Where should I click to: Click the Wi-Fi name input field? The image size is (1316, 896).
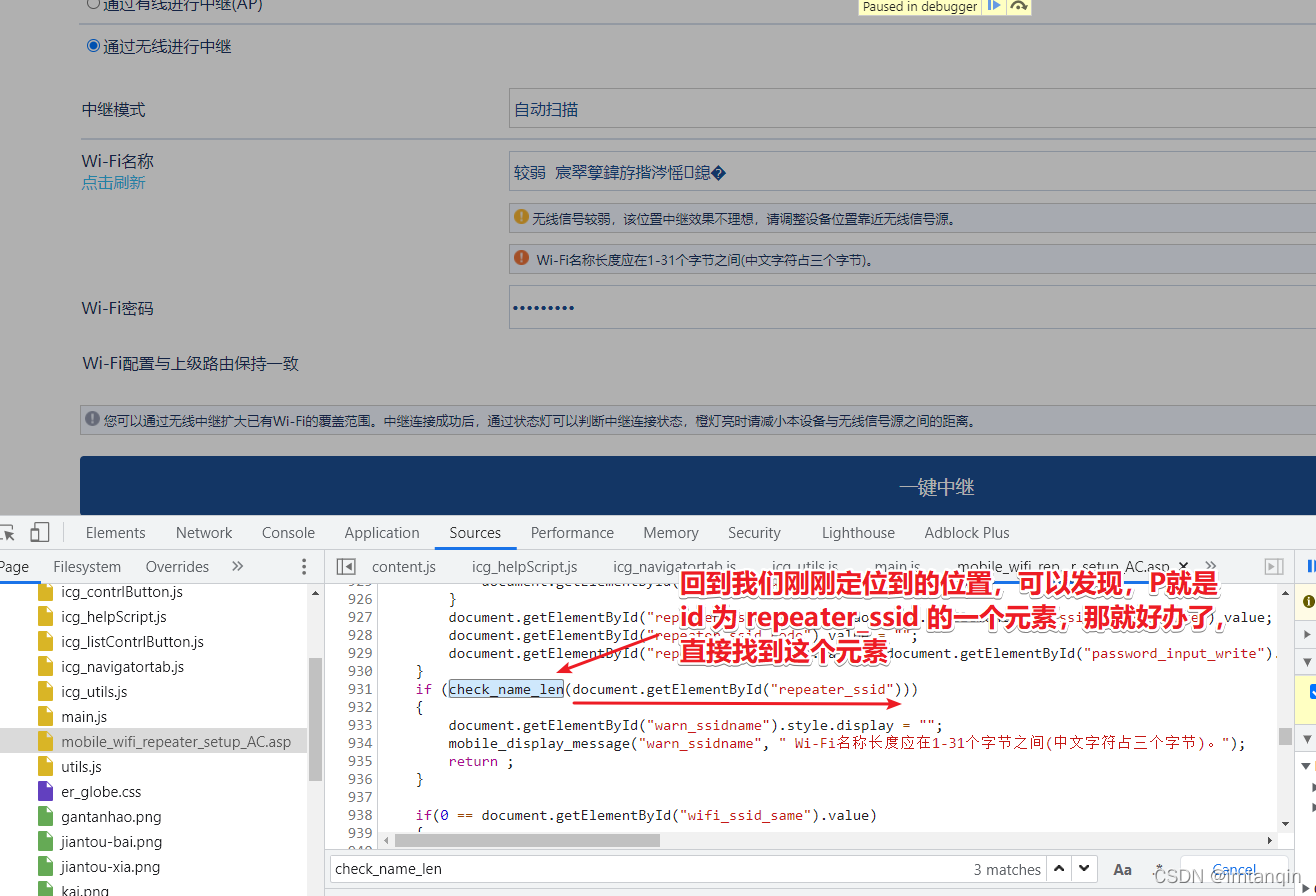tap(912, 172)
